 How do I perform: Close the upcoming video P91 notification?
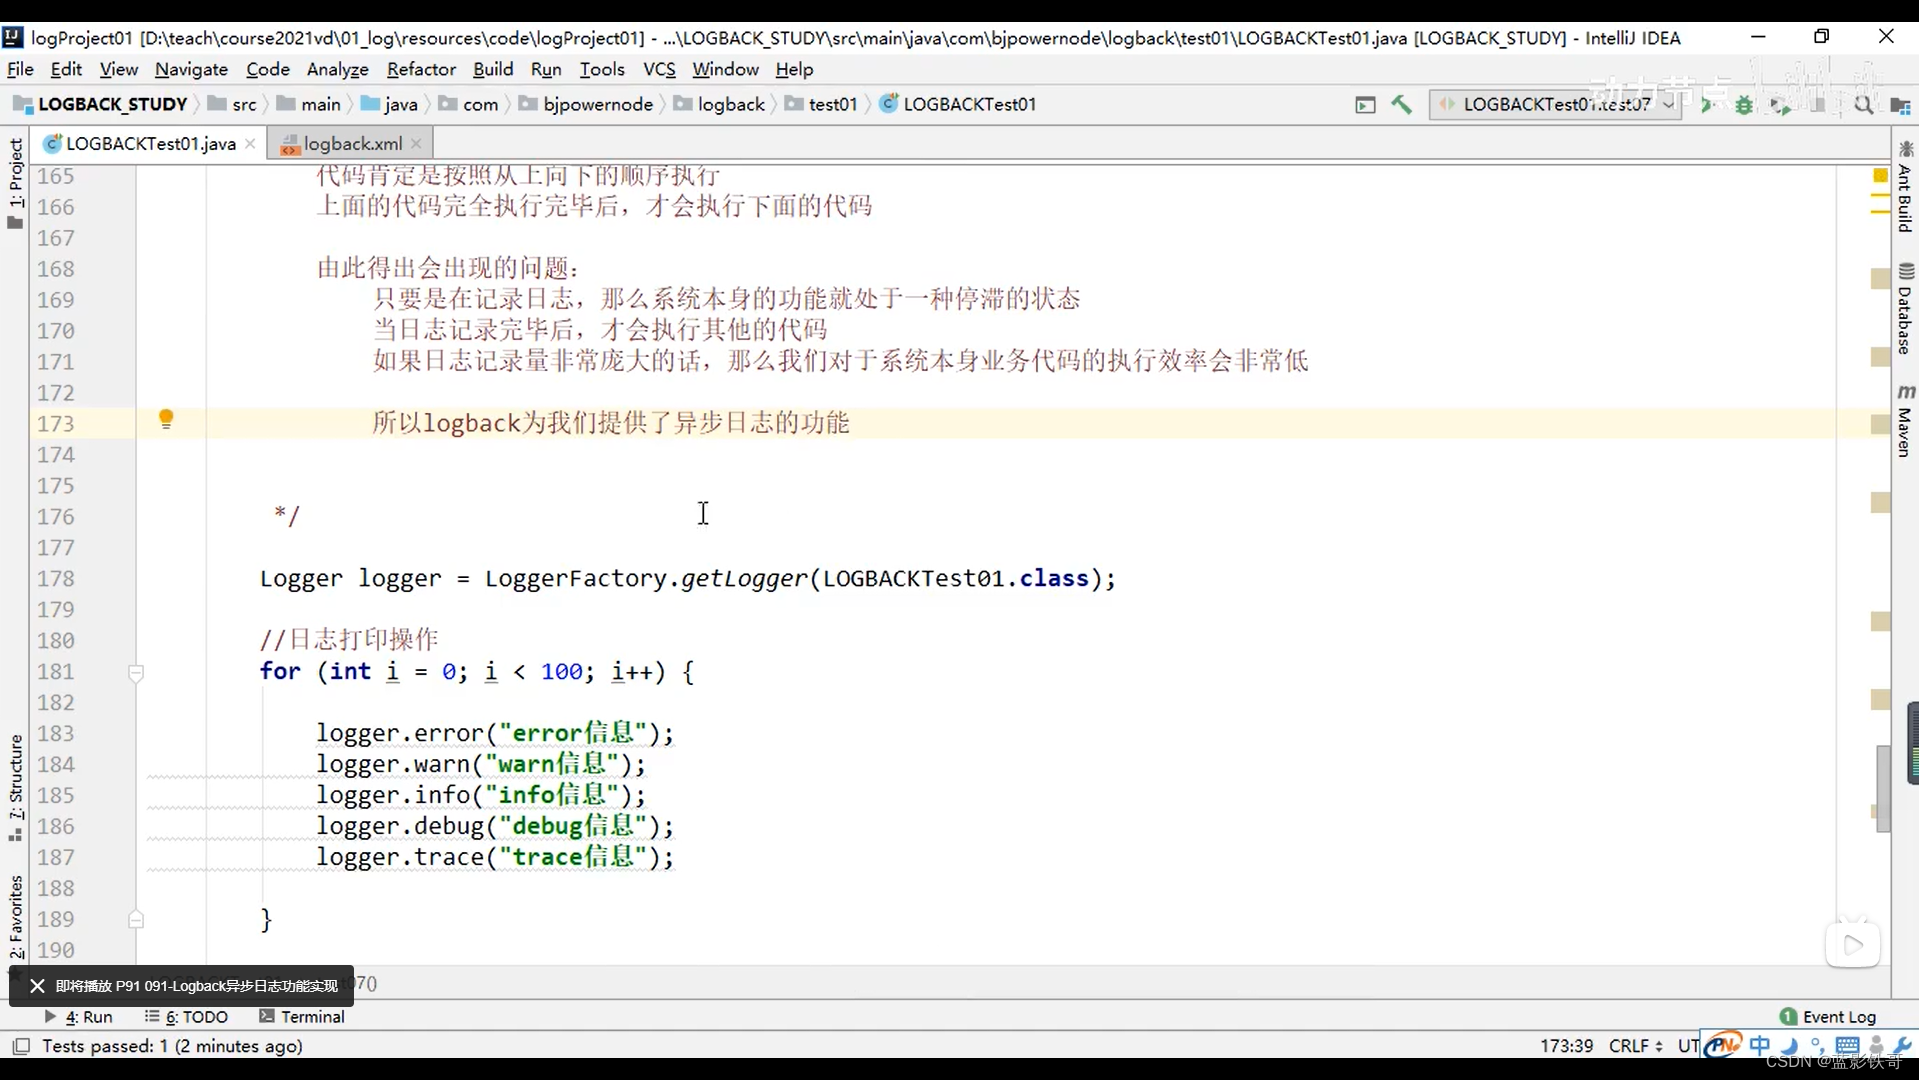coord(37,986)
